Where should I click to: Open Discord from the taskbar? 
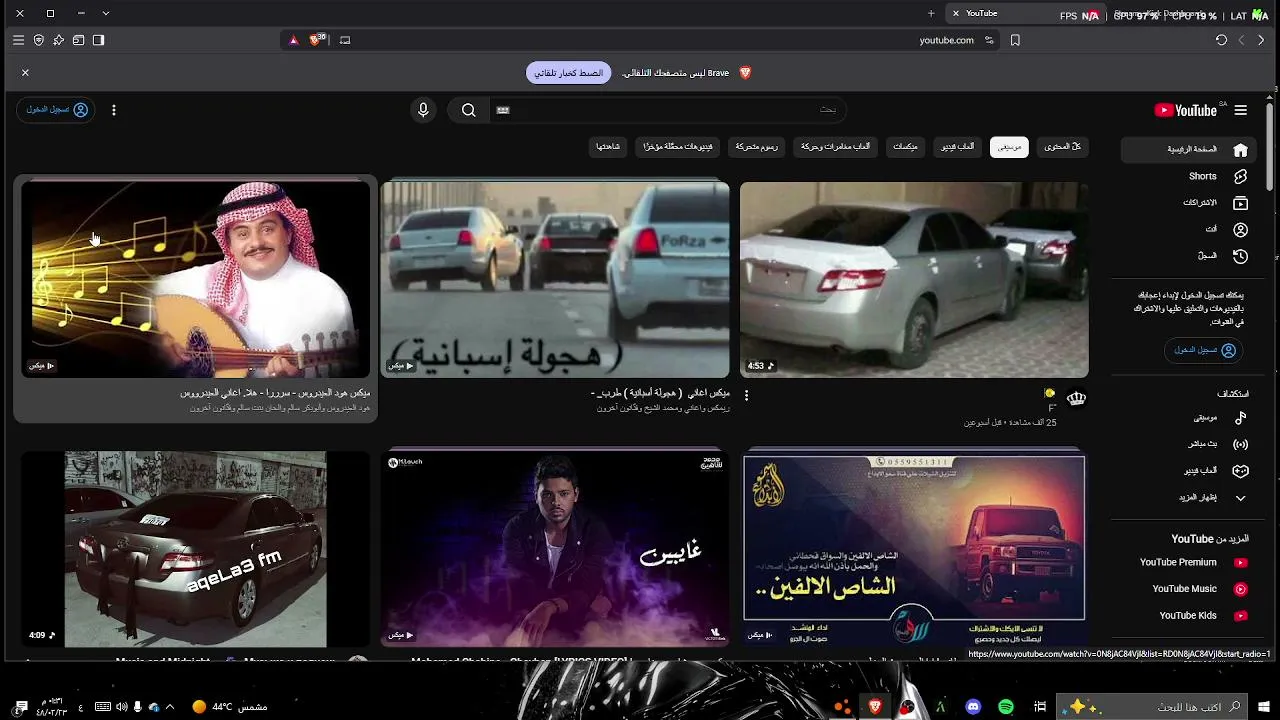(973, 707)
